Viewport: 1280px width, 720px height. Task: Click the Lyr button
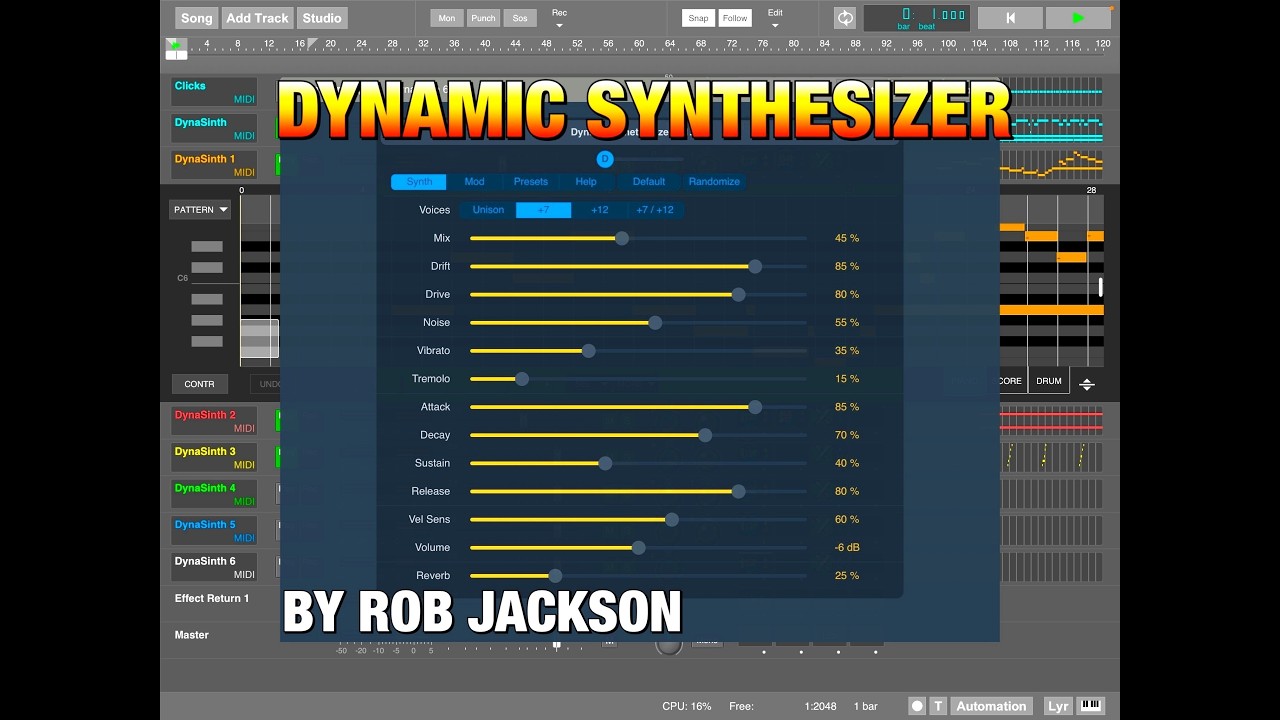pos(1058,706)
